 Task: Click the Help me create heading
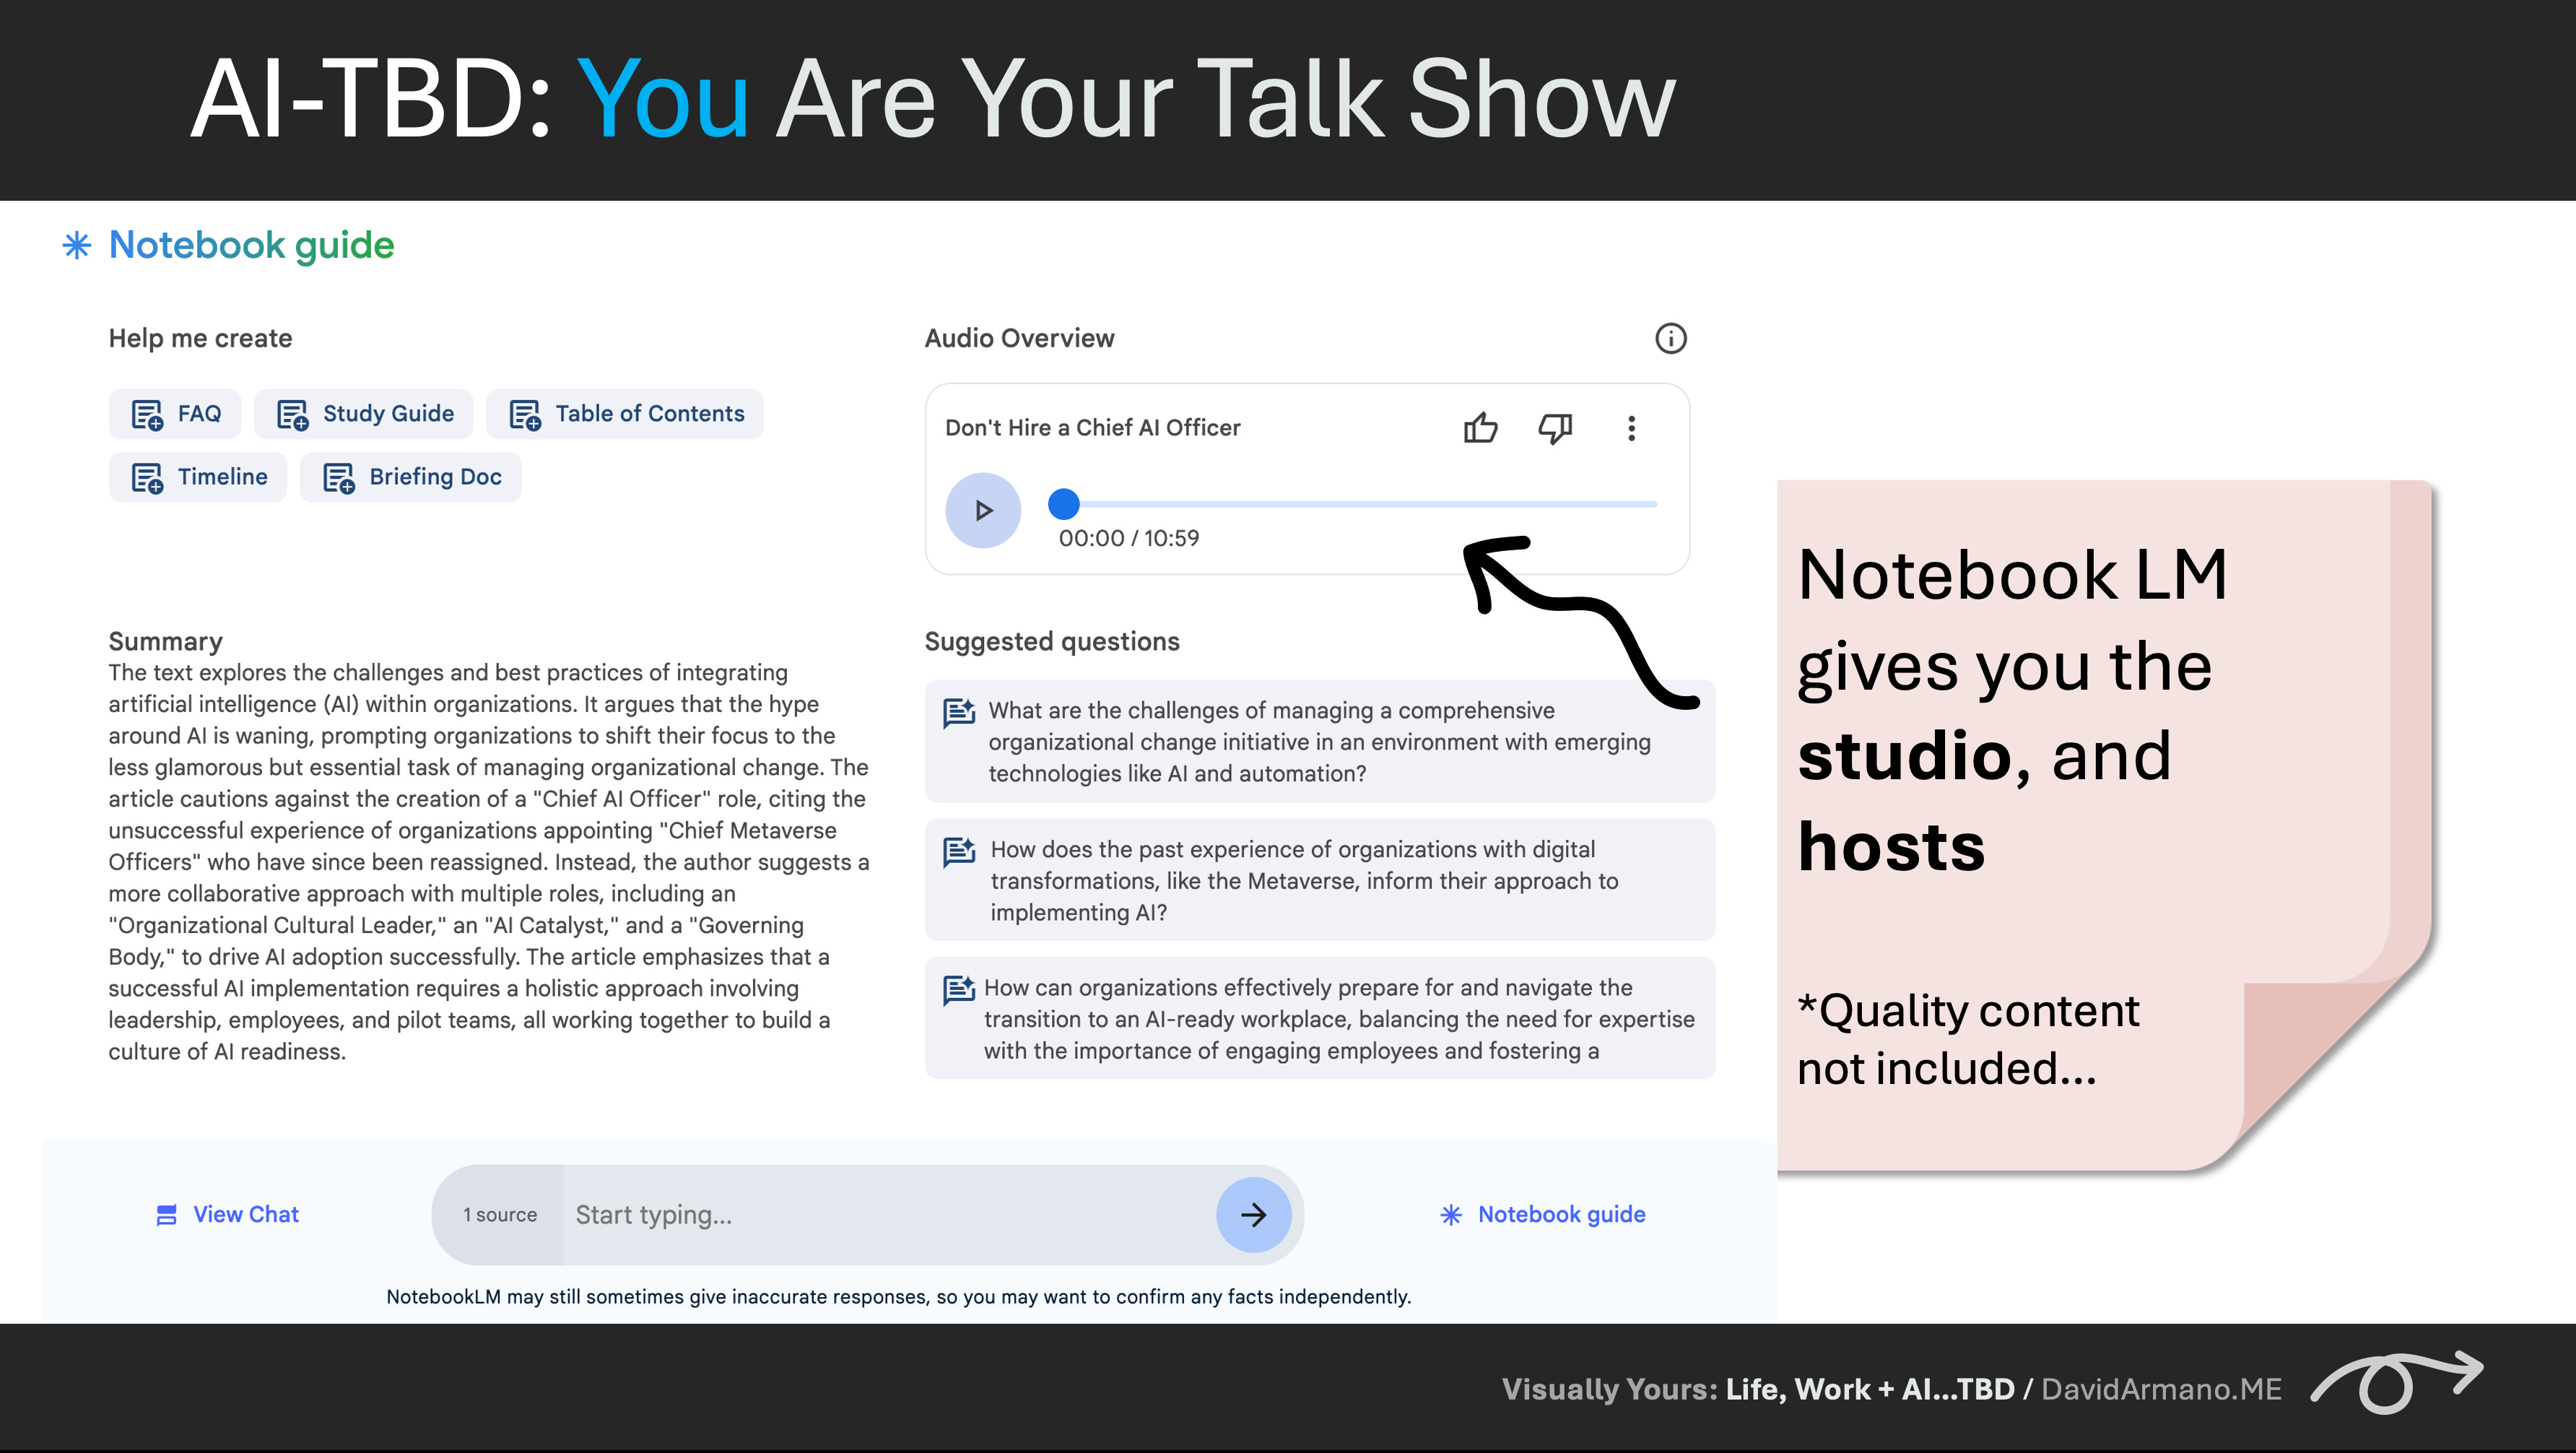[x=200, y=338]
